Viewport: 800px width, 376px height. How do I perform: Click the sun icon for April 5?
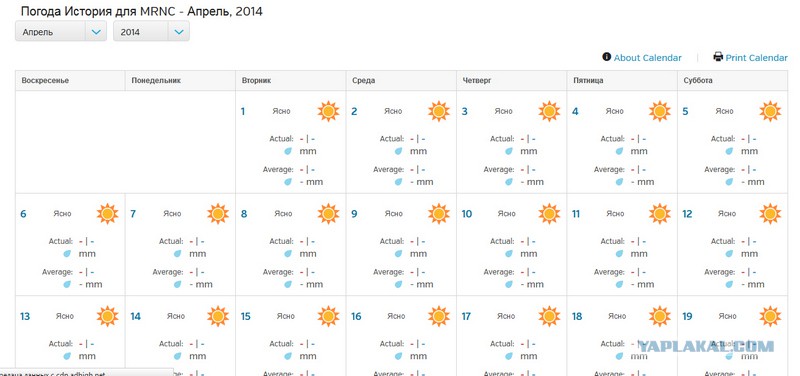pos(770,111)
